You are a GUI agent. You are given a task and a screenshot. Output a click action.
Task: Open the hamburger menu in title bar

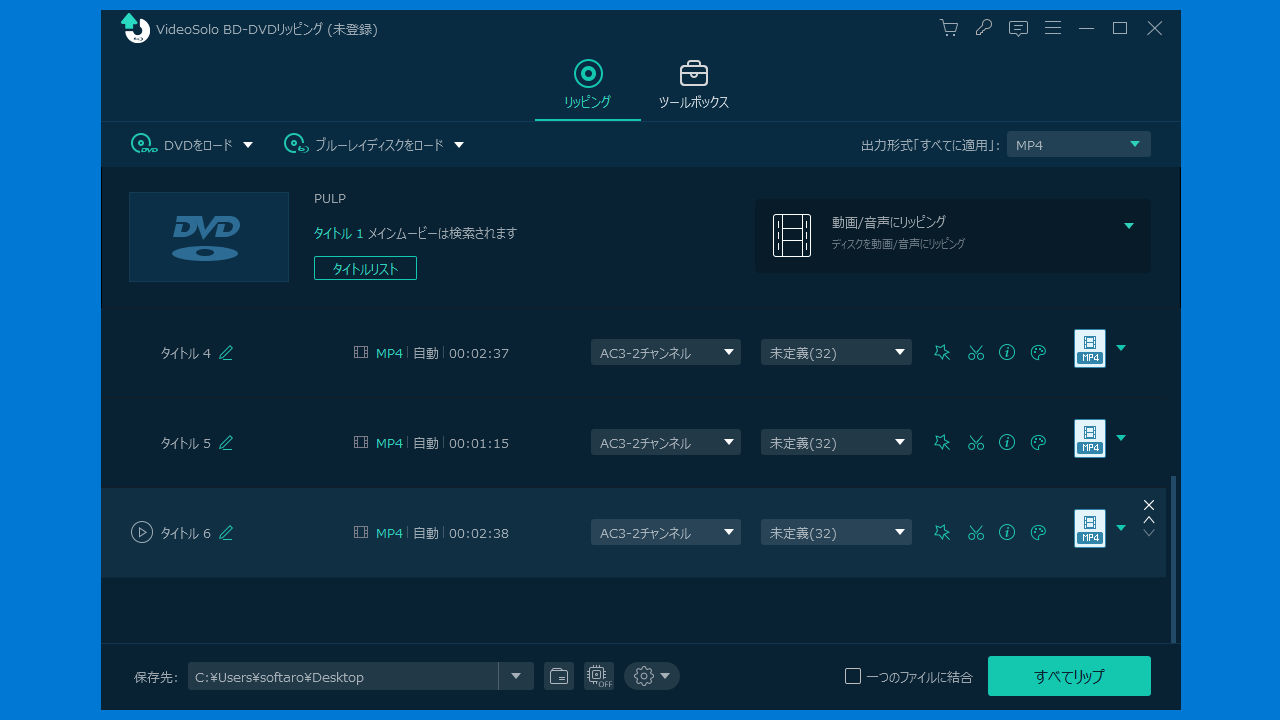tap(1053, 28)
